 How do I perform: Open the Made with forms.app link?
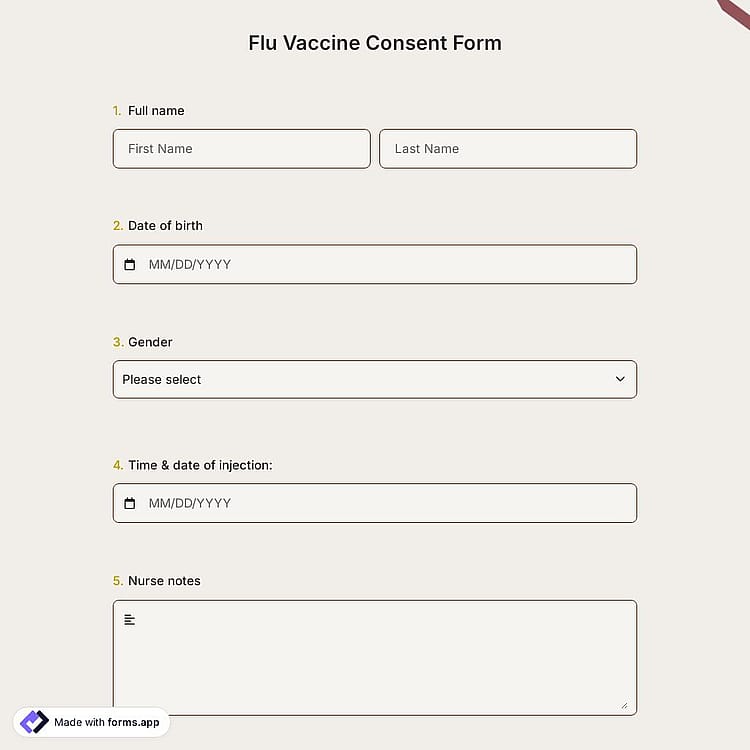(91, 722)
